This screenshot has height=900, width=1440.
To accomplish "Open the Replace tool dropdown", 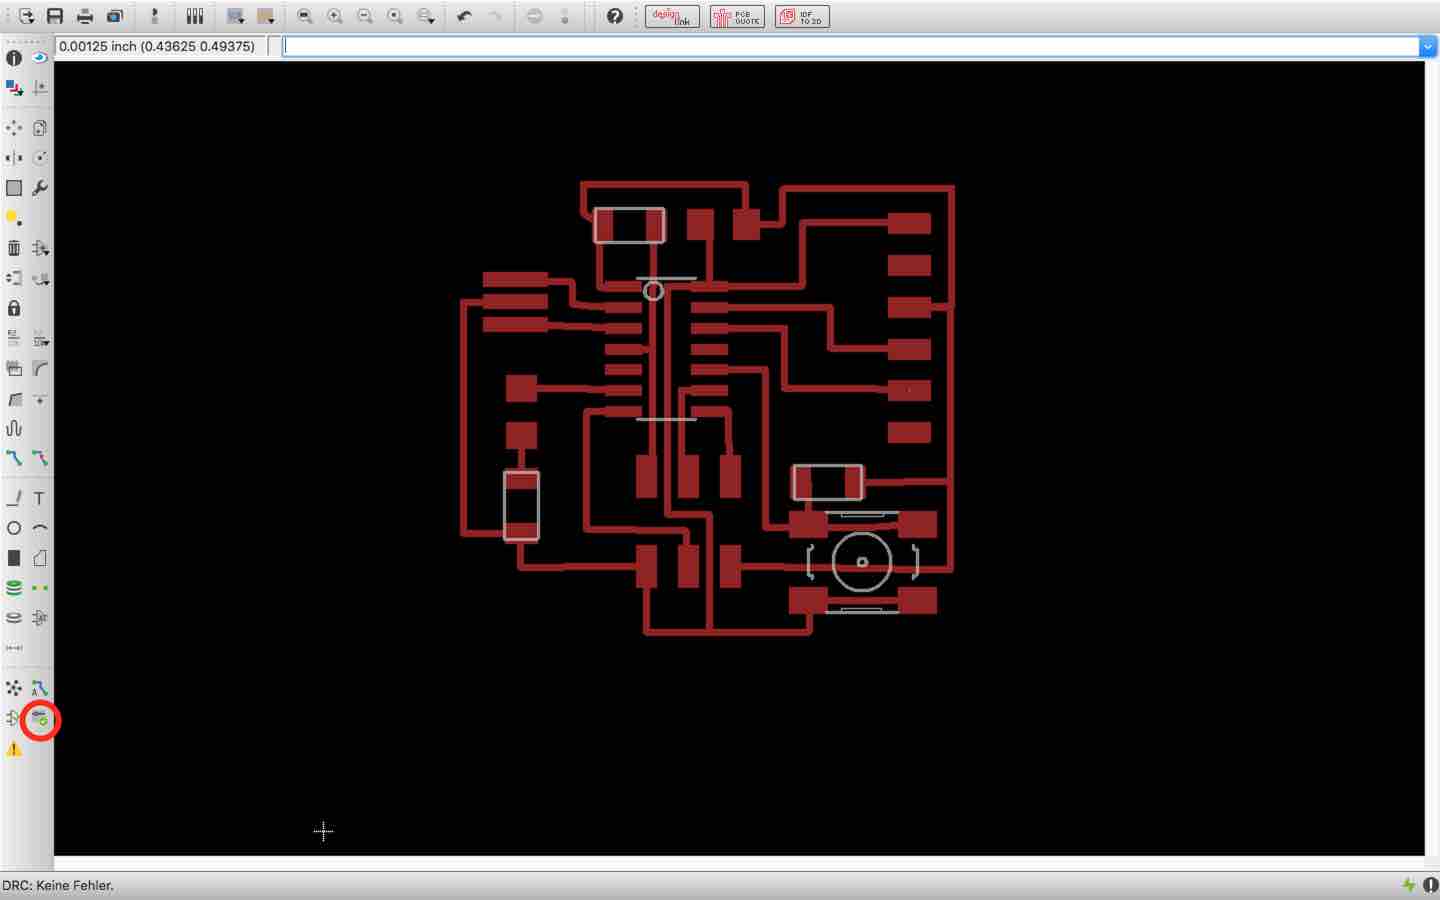I will click(x=40, y=278).
